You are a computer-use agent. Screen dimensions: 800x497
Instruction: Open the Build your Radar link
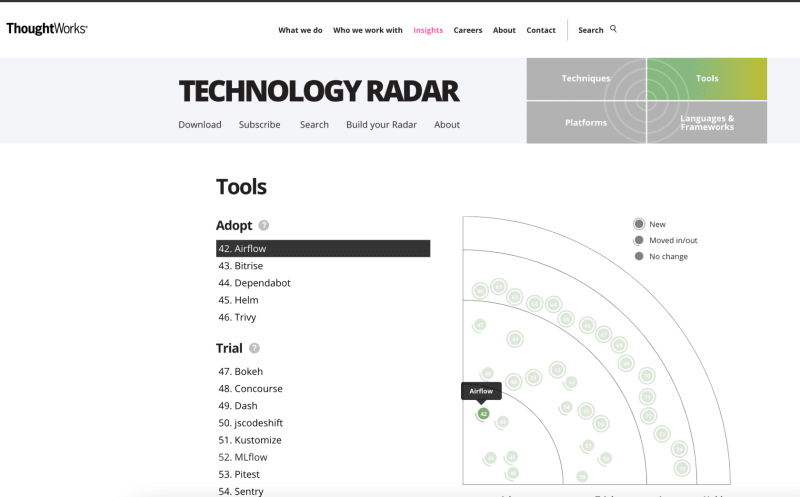point(382,125)
